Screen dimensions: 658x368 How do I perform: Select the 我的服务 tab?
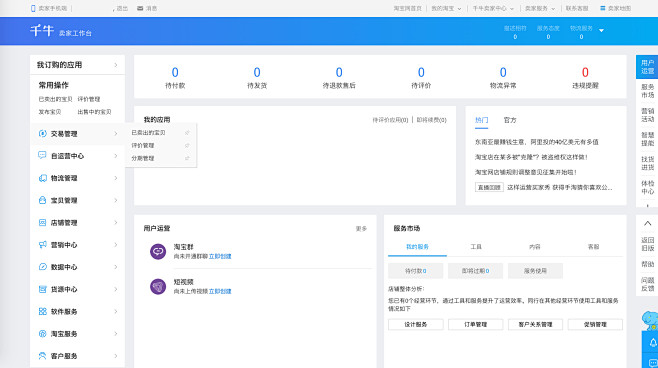click(417, 247)
